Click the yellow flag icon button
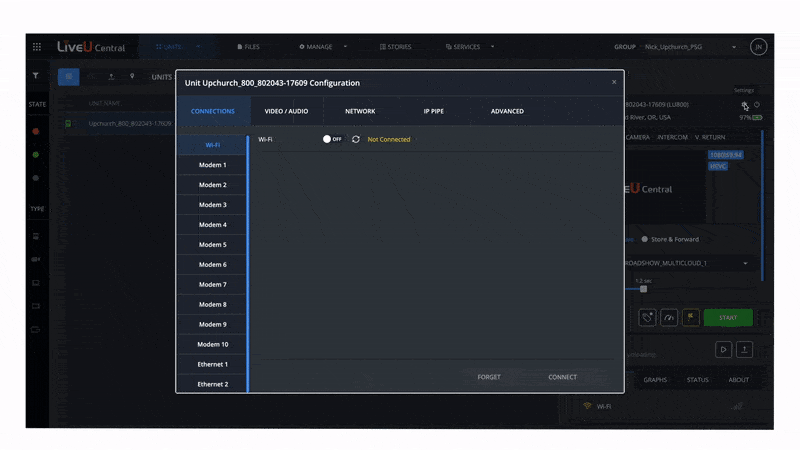 click(690, 317)
